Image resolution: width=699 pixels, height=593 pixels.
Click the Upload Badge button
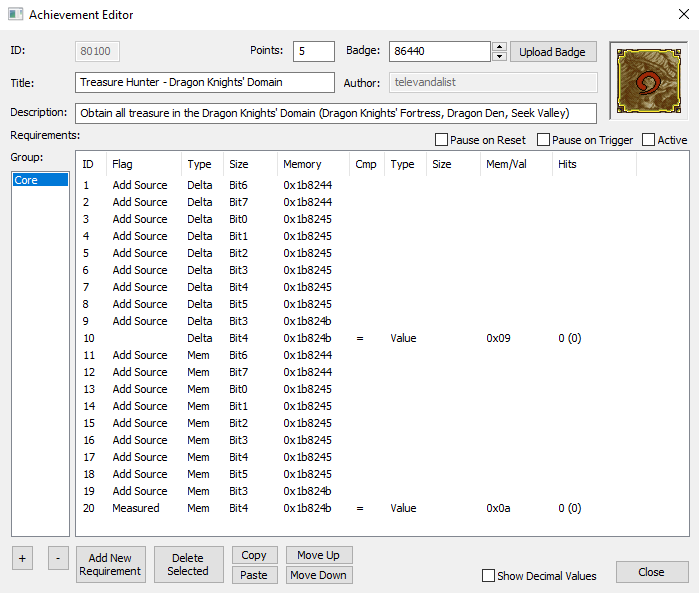(553, 52)
